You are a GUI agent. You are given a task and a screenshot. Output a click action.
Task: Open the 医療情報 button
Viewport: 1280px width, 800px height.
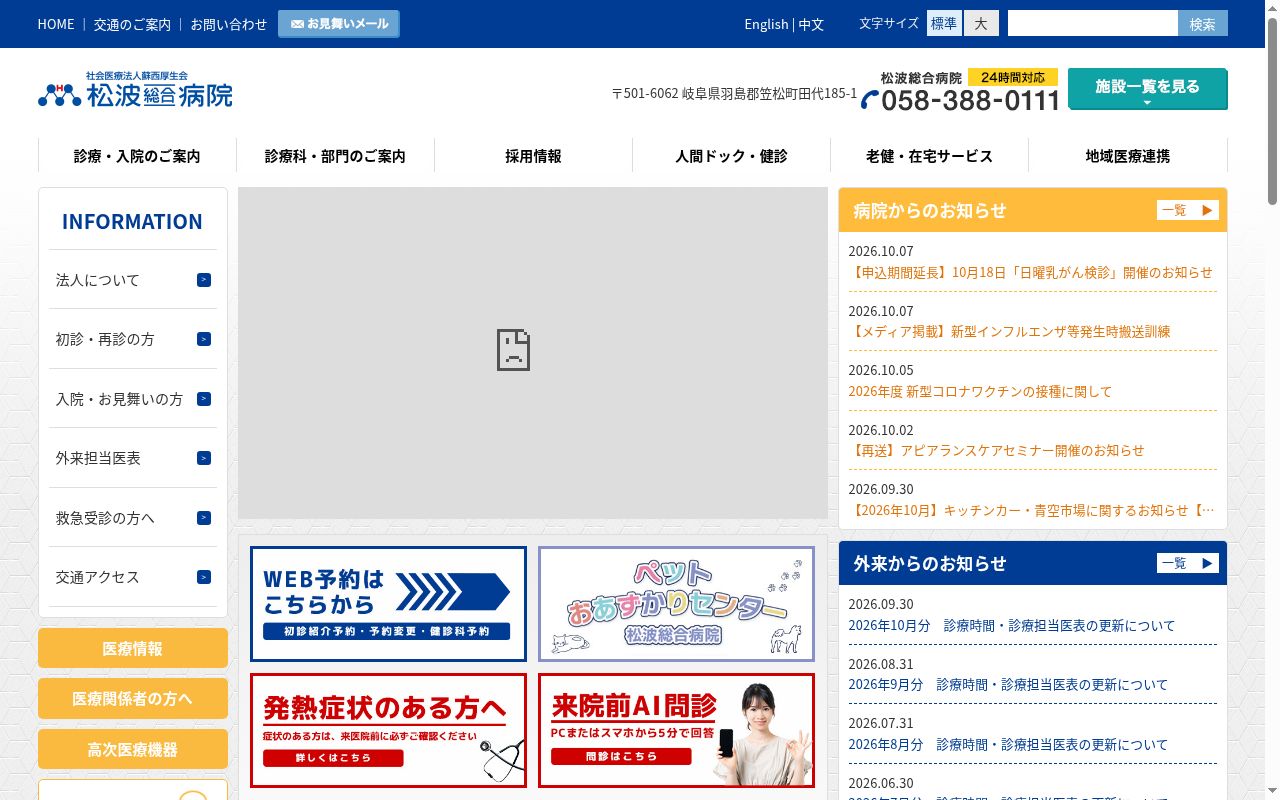[x=133, y=648]
